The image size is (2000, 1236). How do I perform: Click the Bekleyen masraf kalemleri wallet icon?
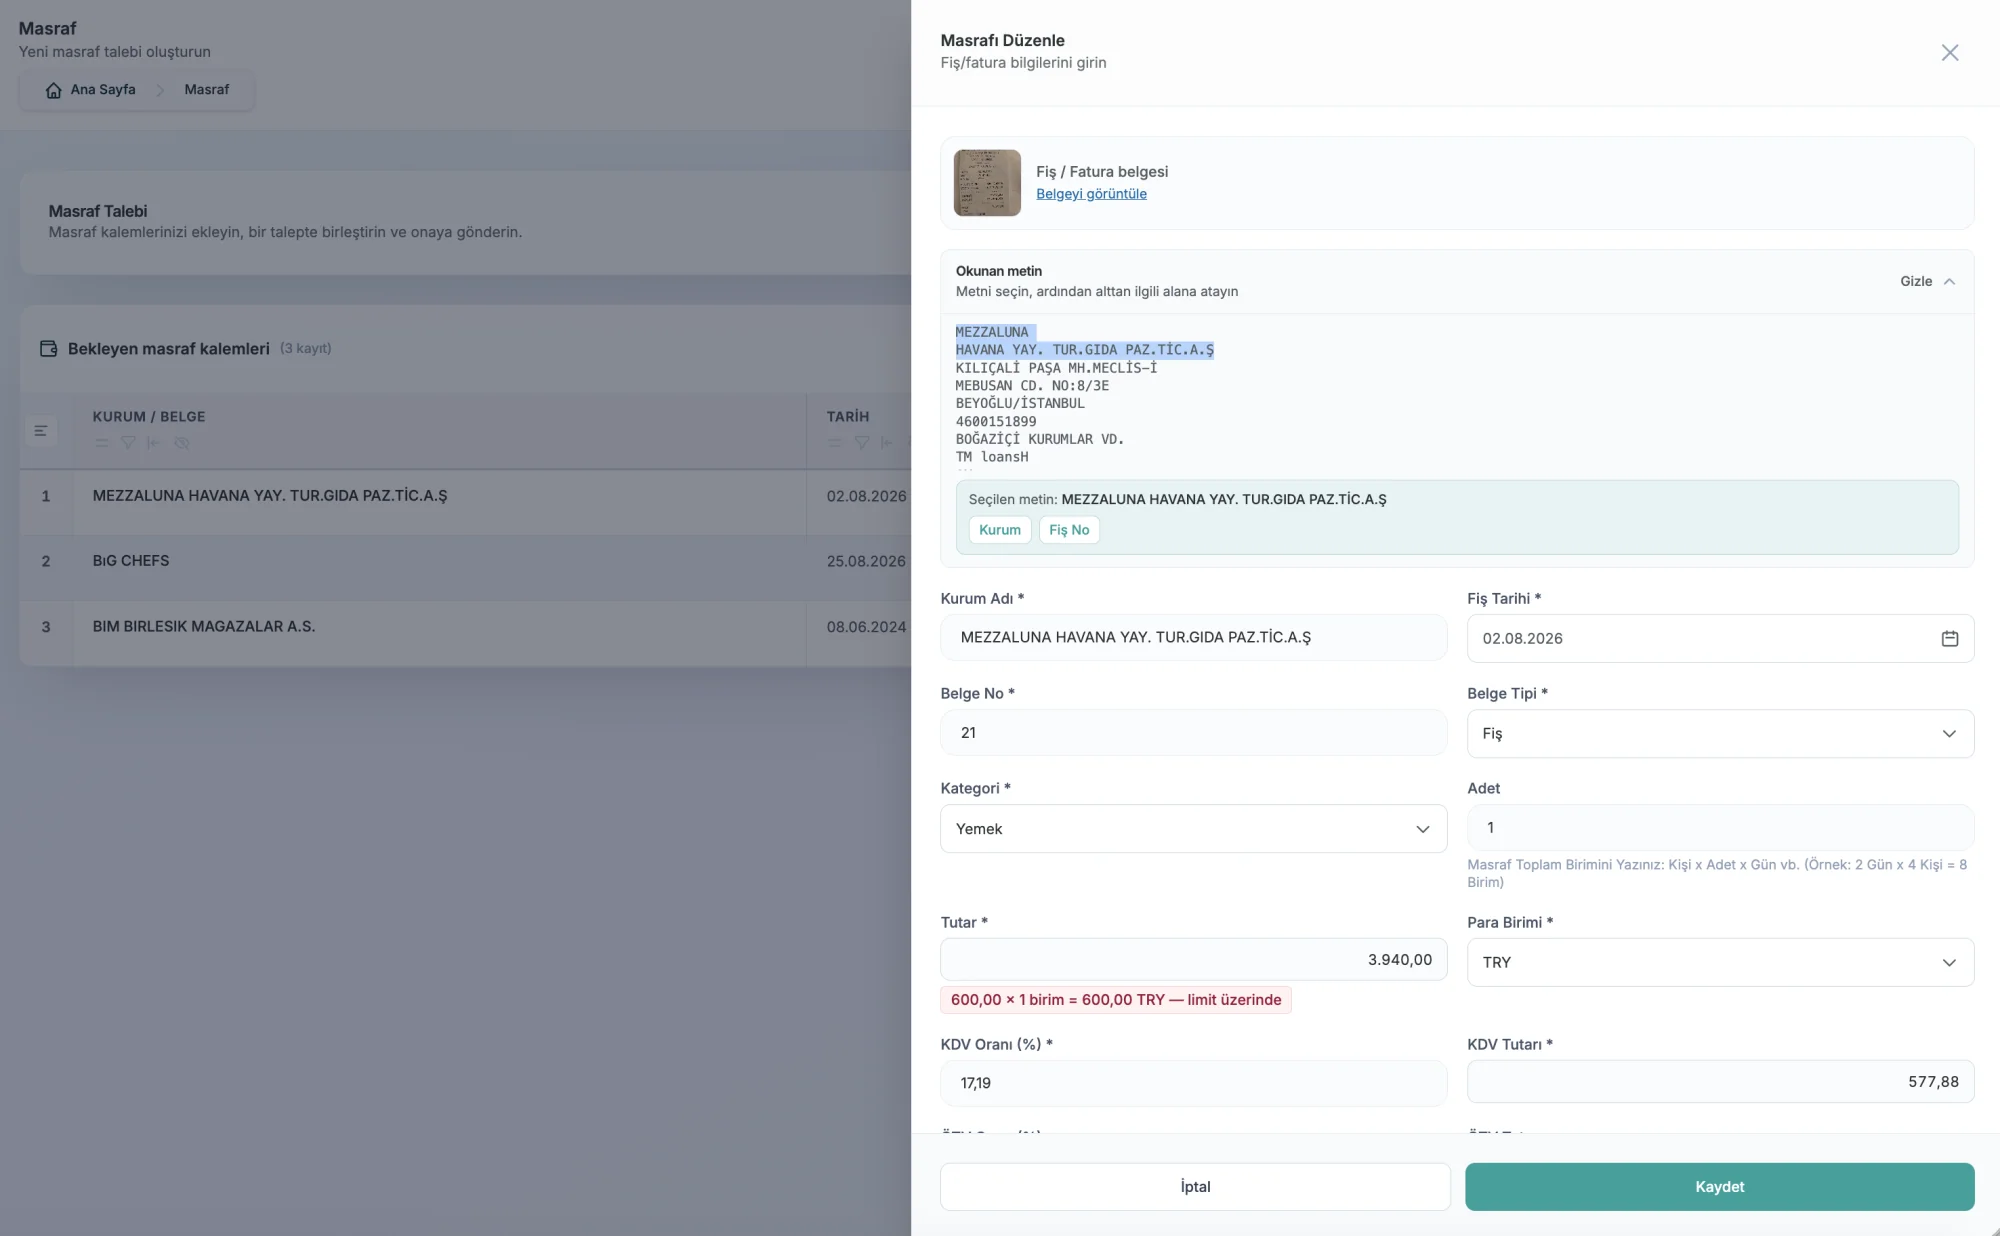(x=48, y=349)
